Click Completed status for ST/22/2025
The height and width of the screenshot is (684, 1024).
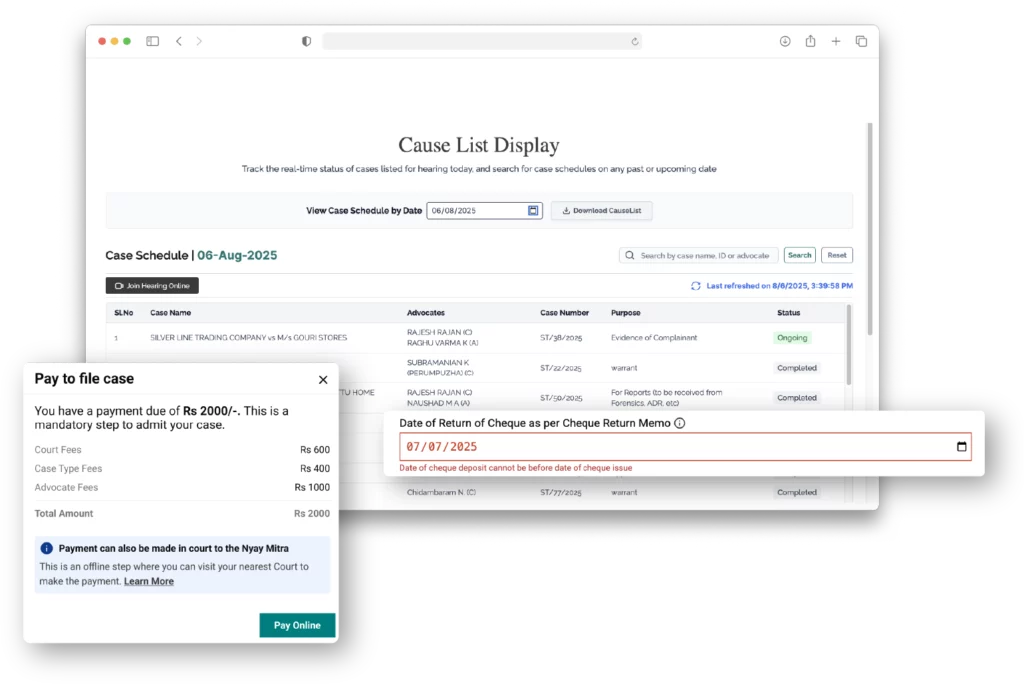[x=797, y=368]
